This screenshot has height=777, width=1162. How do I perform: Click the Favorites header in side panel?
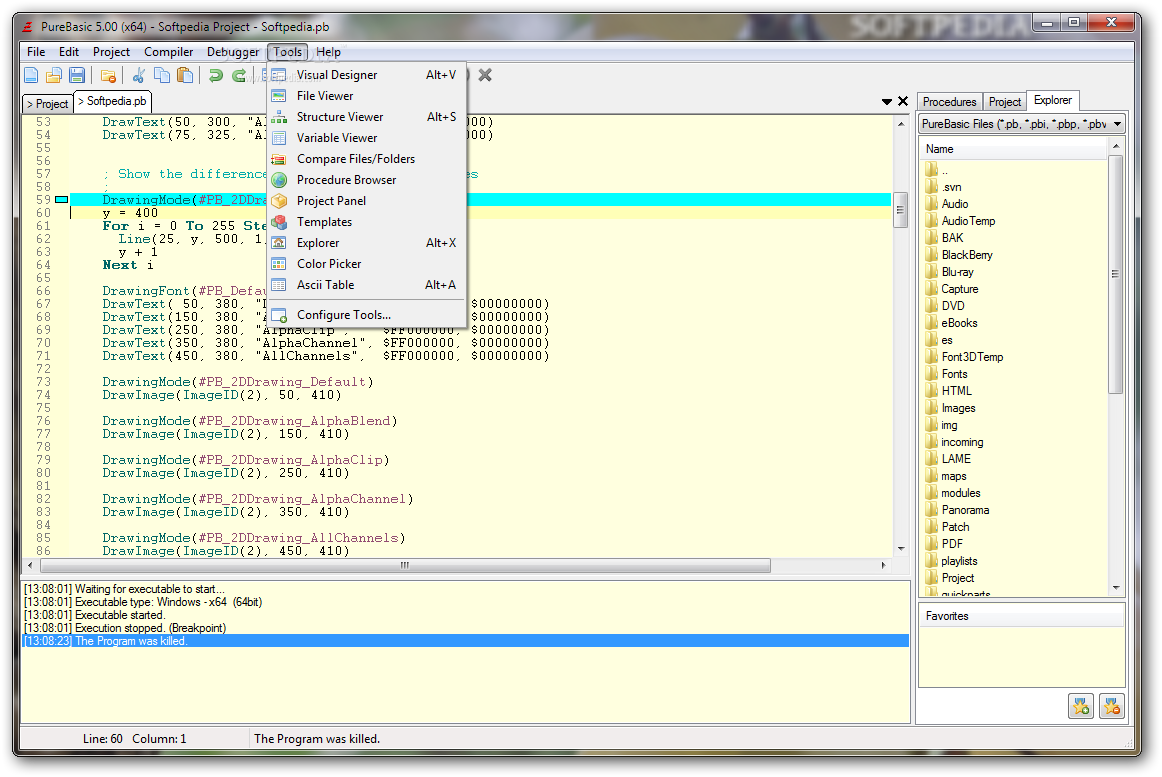coord(1022,616)
